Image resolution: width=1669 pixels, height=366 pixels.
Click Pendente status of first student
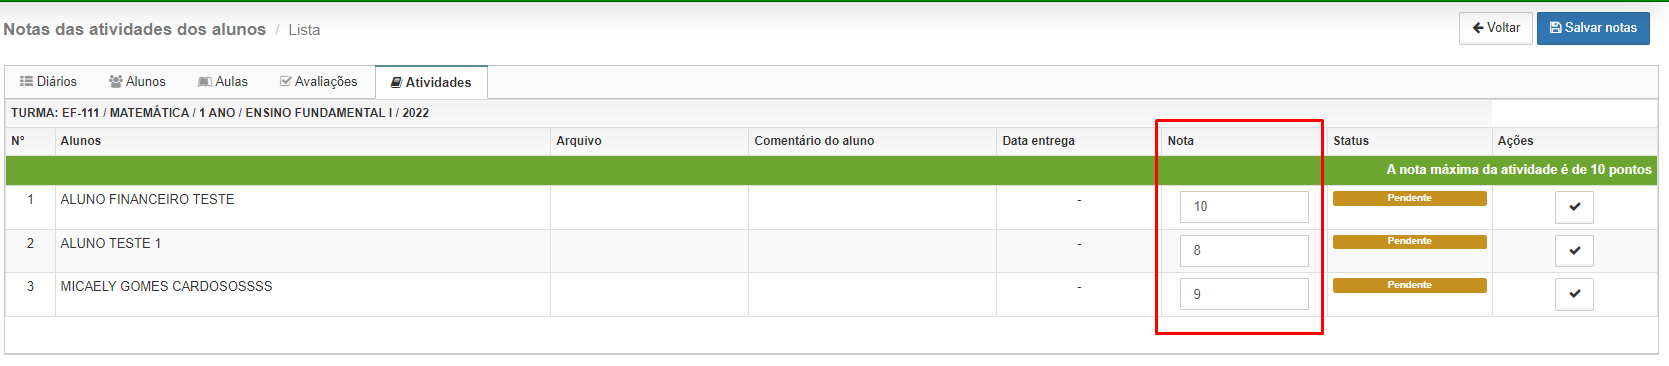click(x=1409, y=198)
